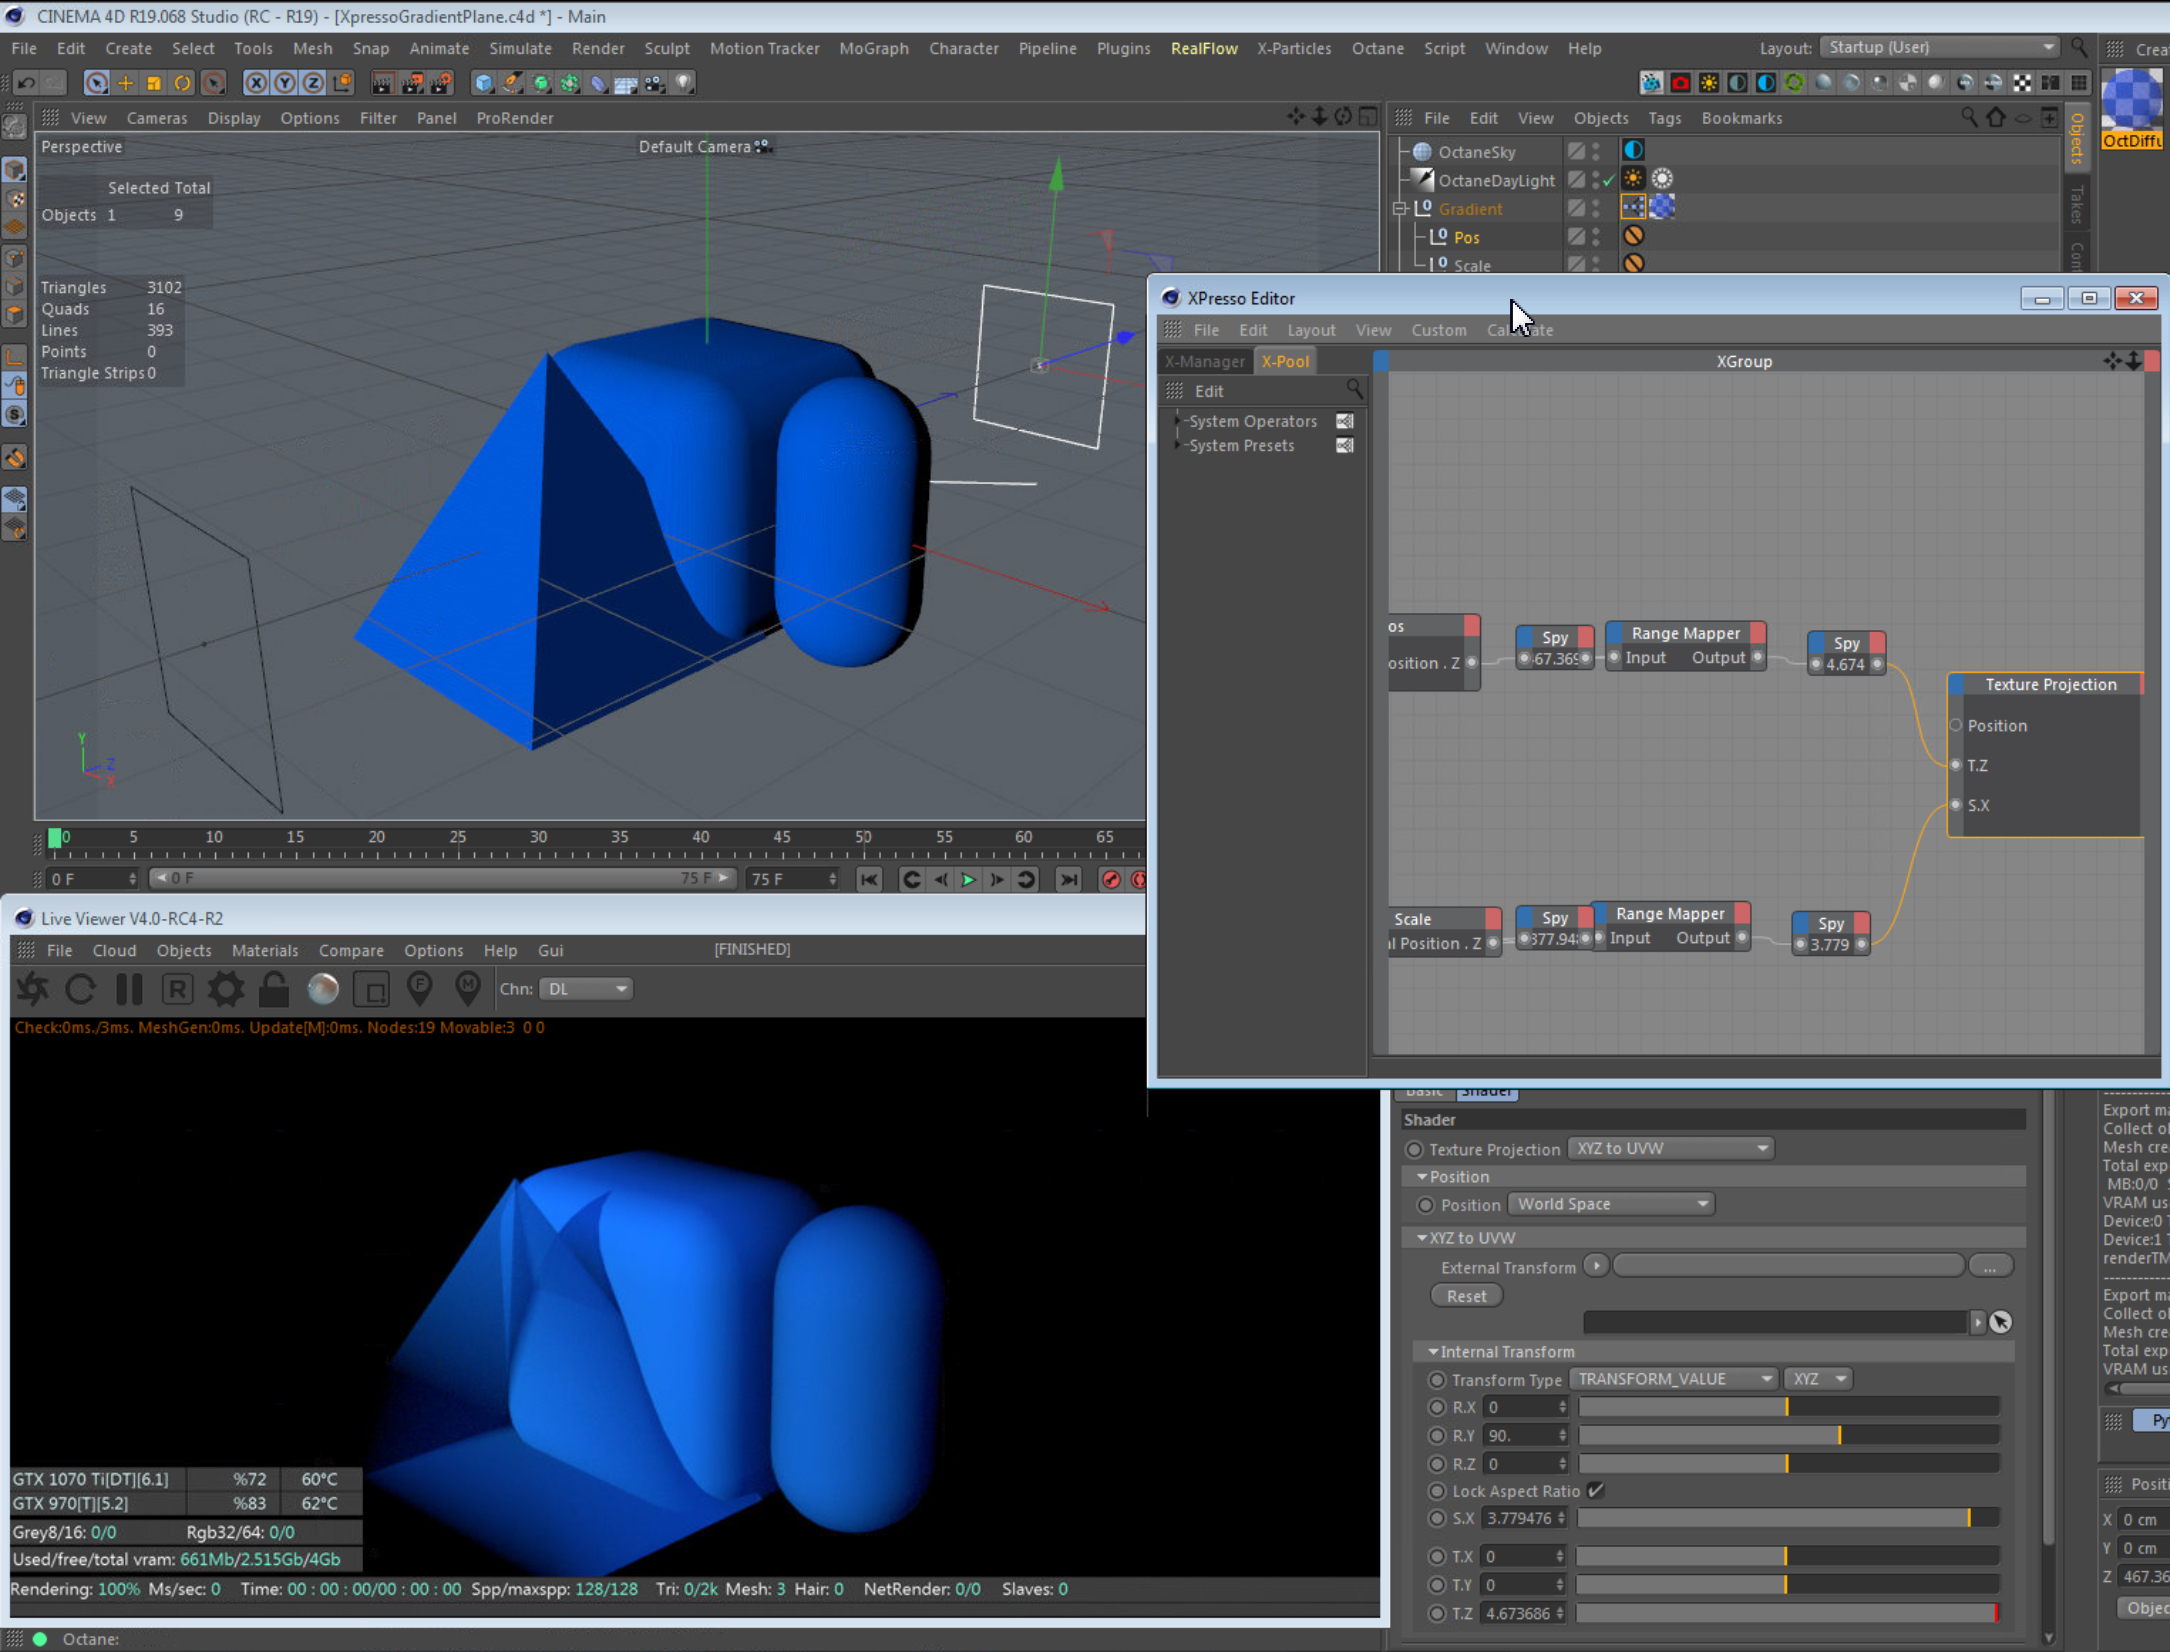The width and height of the screenshot is (2170, 1652).
Task: Toggle Live Viewer lock resolution icon
Action: point(273,989)
